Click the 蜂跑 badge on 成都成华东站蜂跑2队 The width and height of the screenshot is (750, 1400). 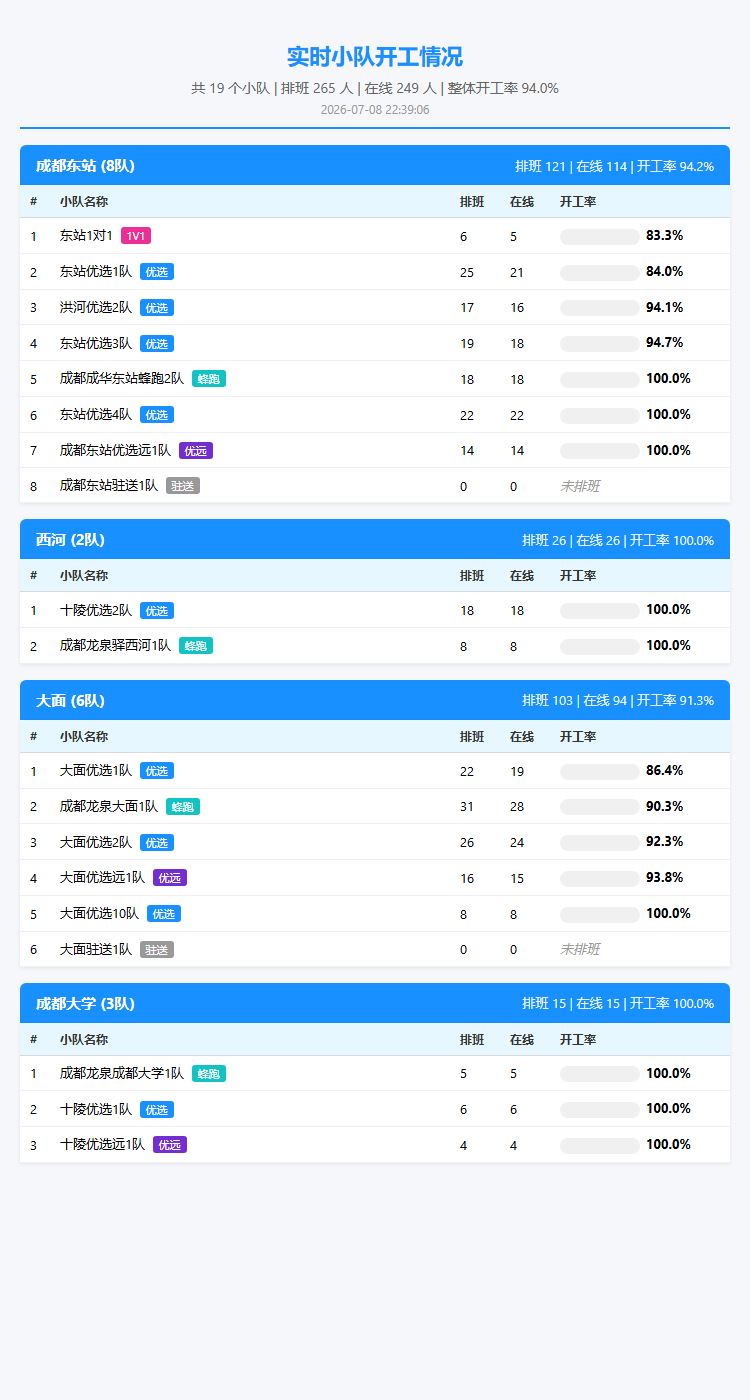[x=209, y=379]
